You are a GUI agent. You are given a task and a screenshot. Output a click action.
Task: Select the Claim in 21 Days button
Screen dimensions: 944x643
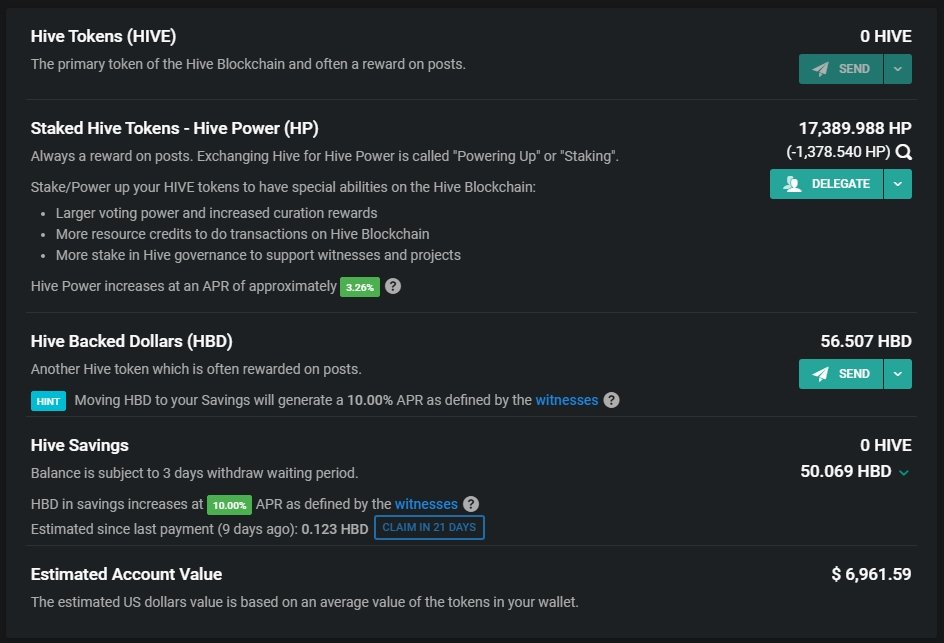point(429,527)
